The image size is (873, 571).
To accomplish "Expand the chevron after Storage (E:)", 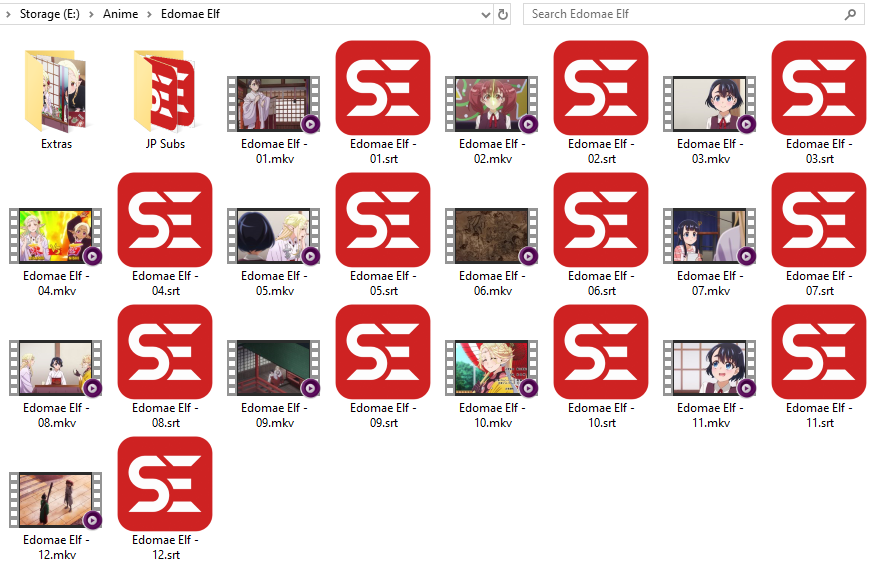I will 91,14.
